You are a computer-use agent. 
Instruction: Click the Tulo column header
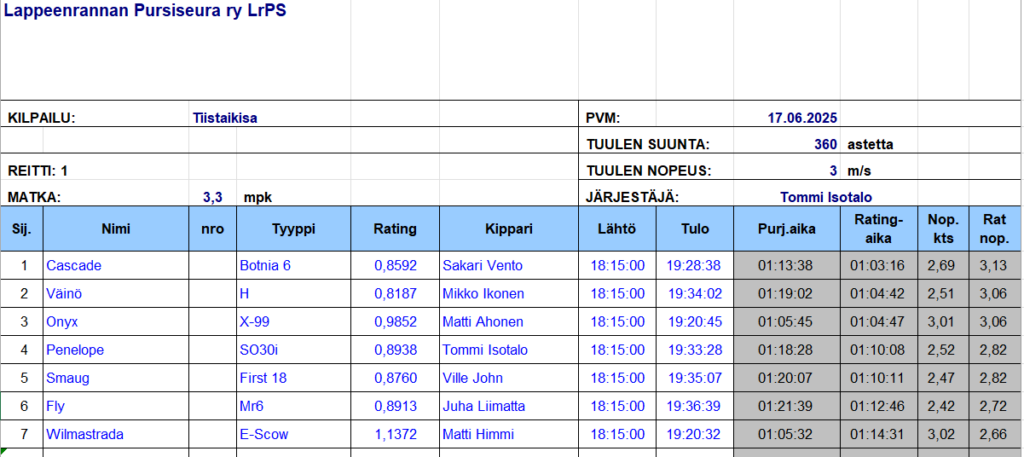point(695,229)
